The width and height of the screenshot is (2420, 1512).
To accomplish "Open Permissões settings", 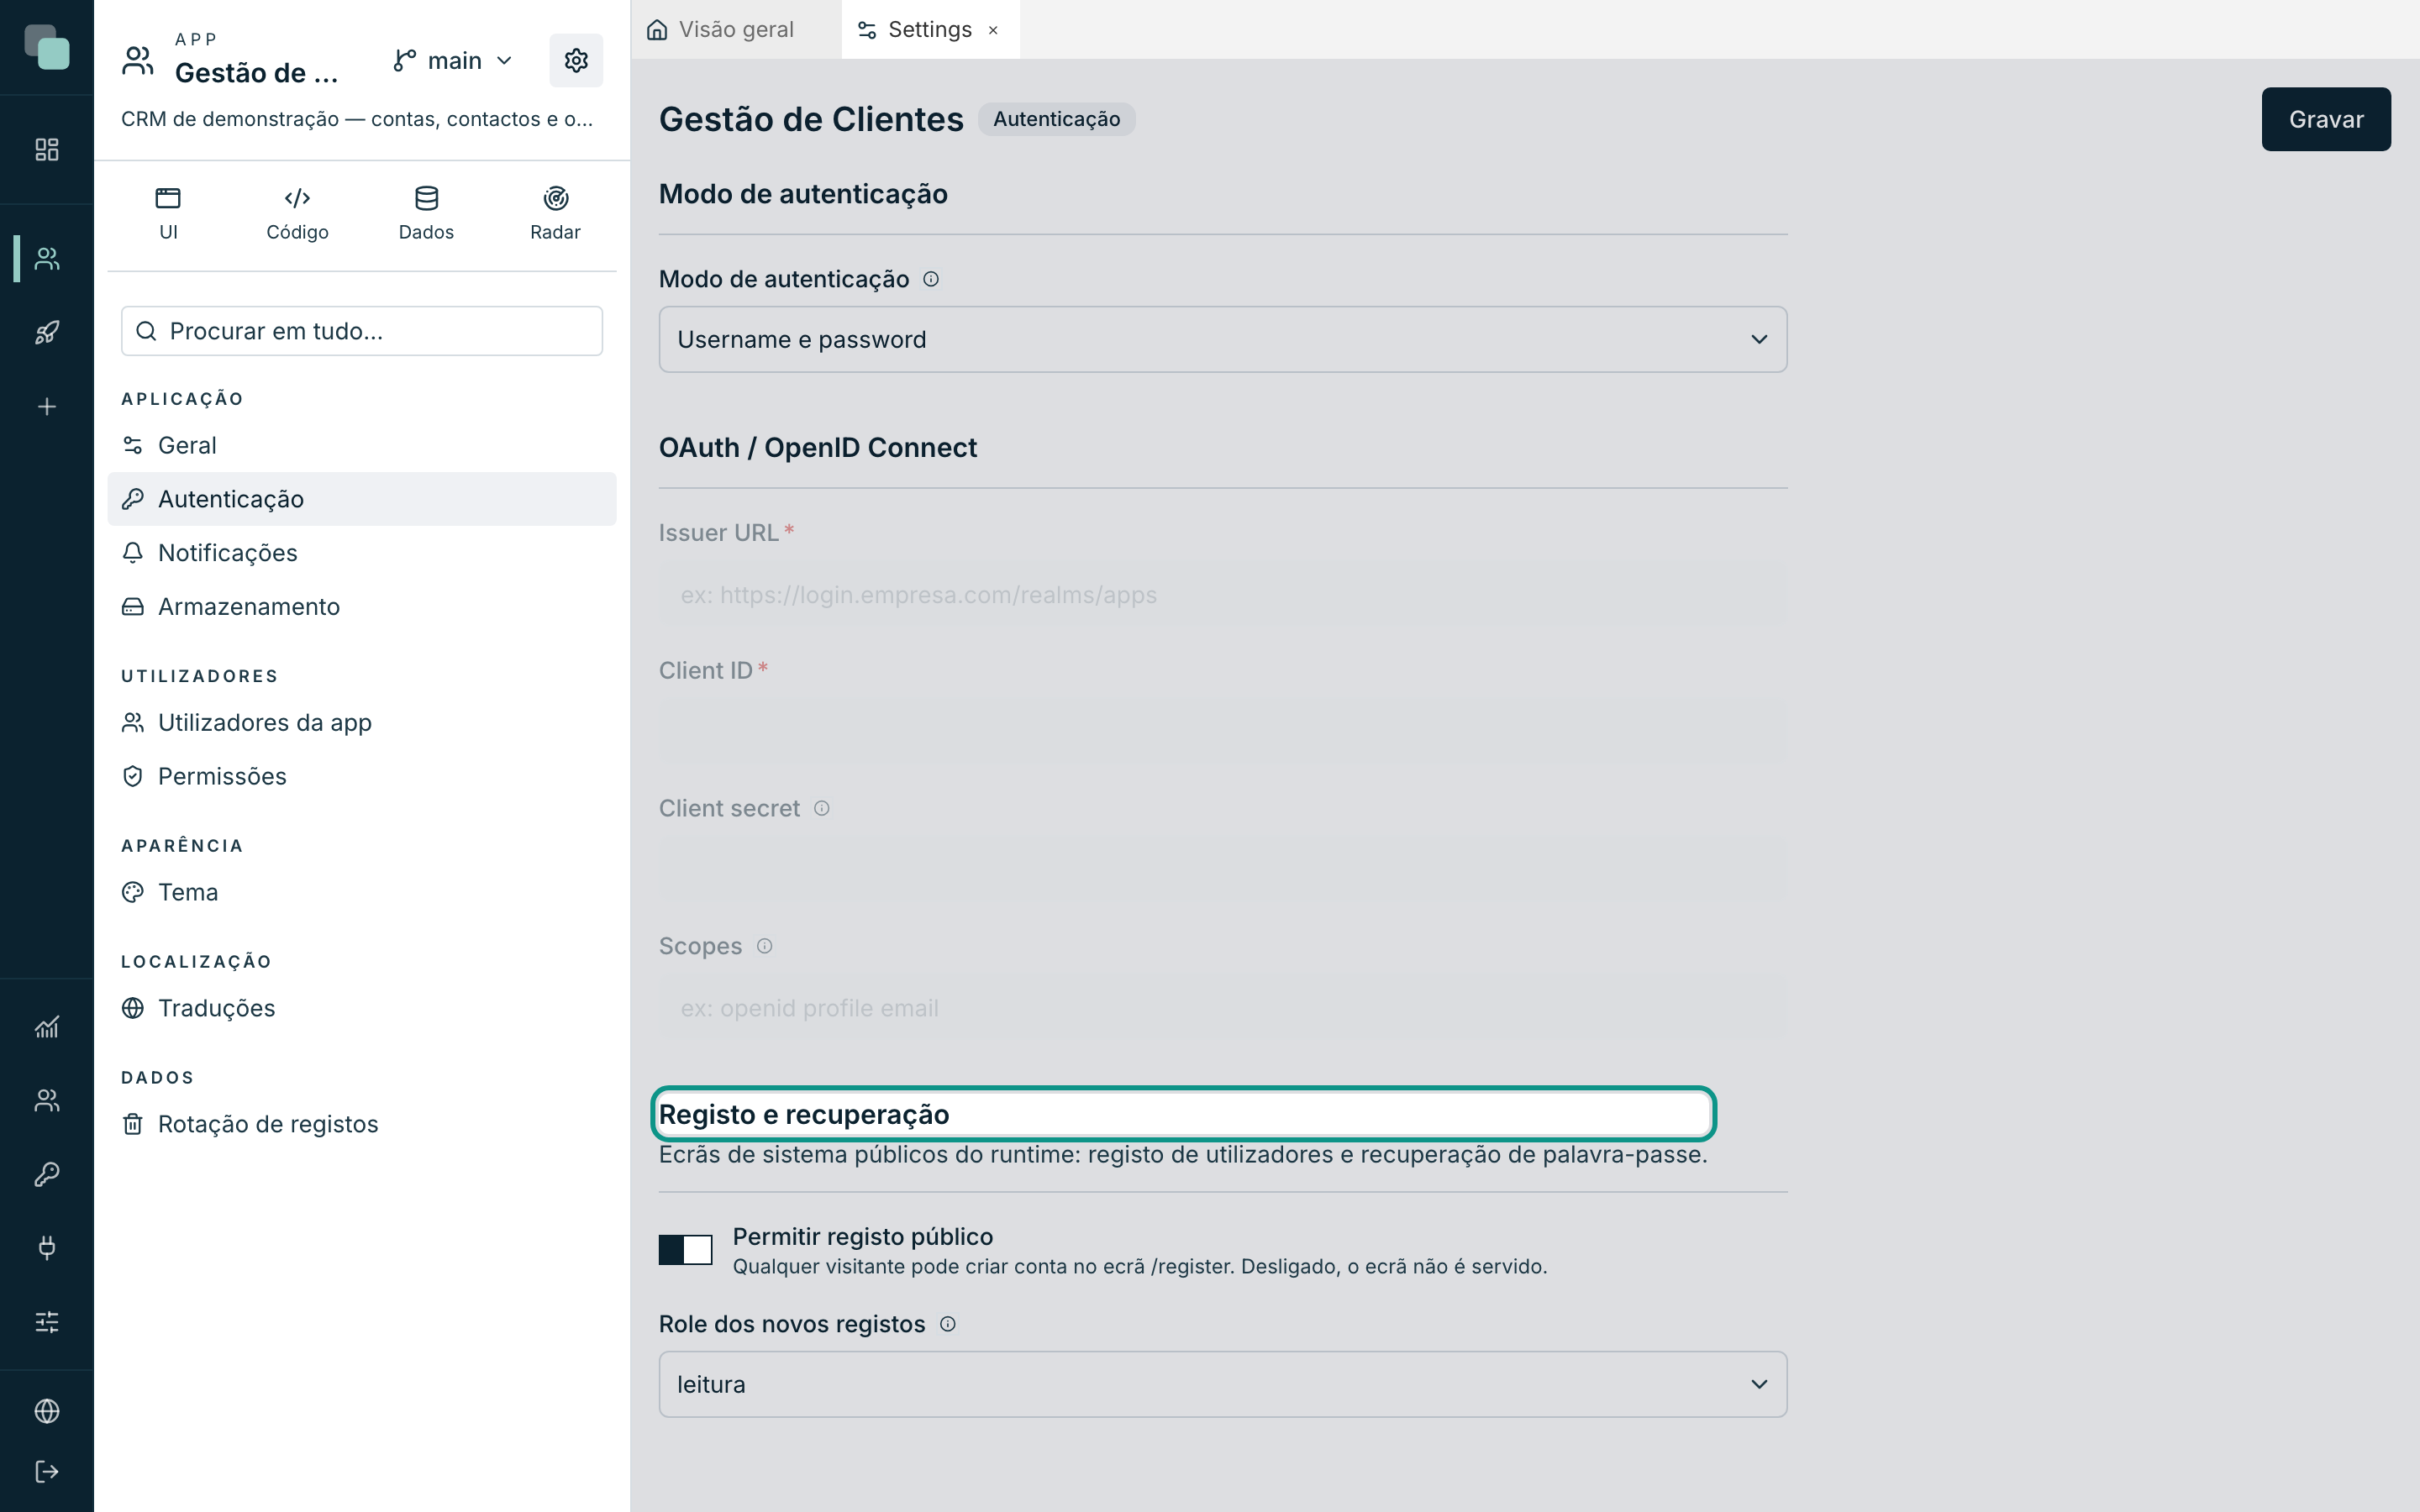I will tap(362, 776).
